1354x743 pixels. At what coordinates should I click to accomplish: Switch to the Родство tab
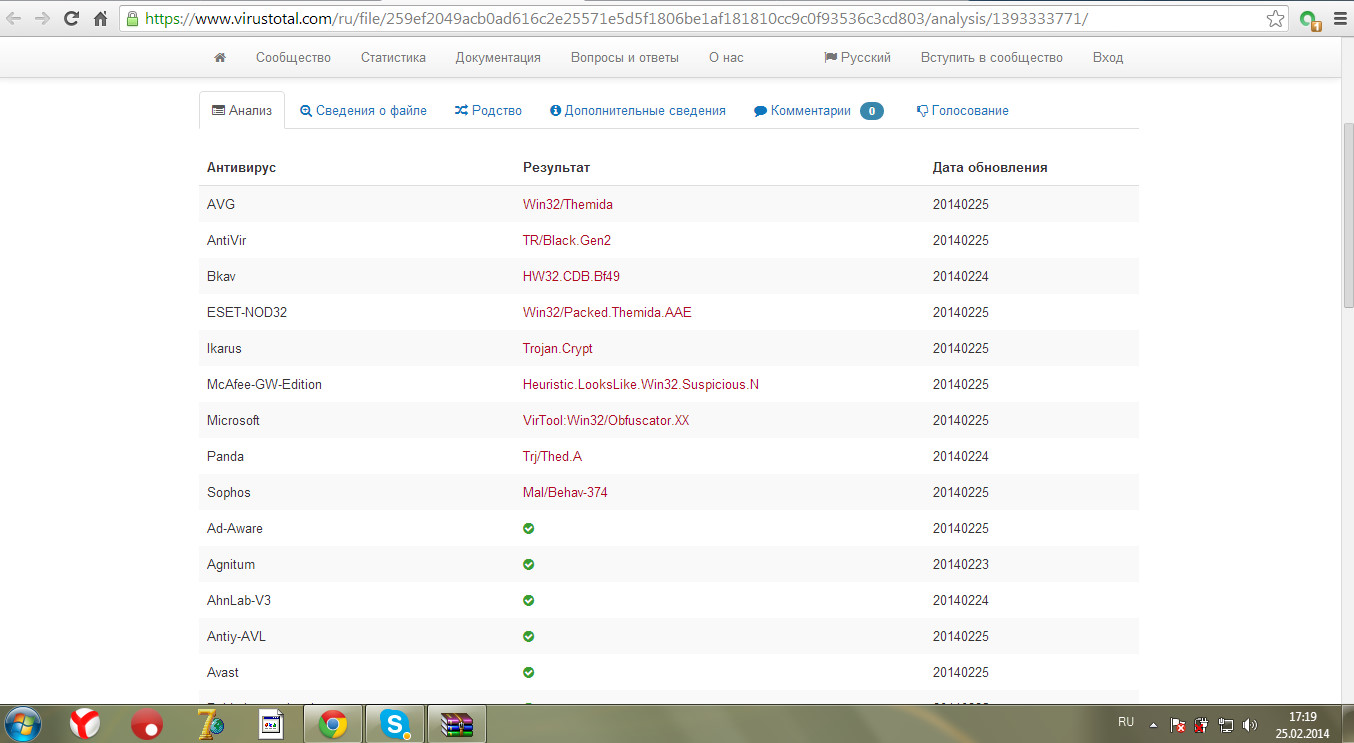coord(488,111)
